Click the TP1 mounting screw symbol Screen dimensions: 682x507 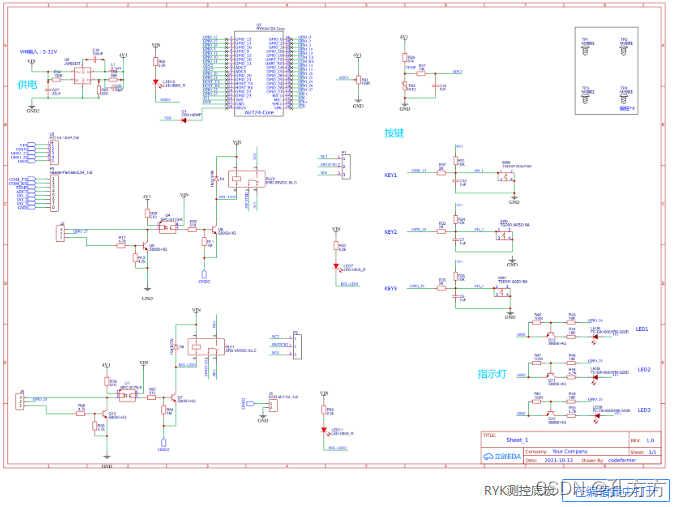tap(585, 50)
